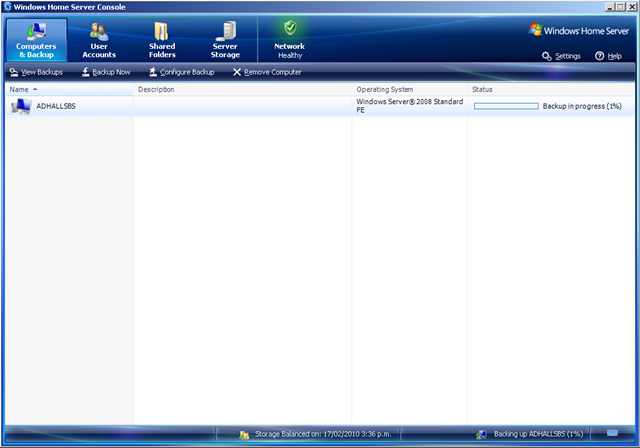The image size is (640, 448).
Task: Click the "Backup in progress (1%)" status text
Action: click(582, 106)
